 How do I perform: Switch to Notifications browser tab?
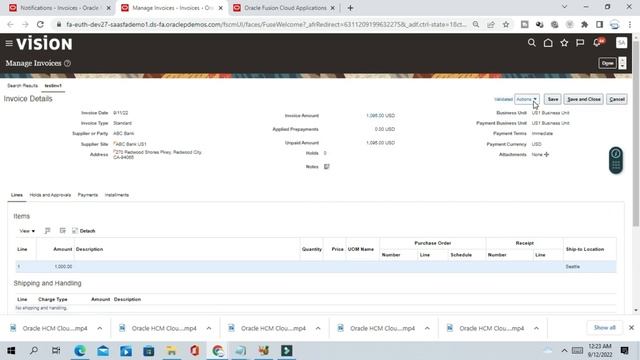pyautogui.click(x=60, y=8)
